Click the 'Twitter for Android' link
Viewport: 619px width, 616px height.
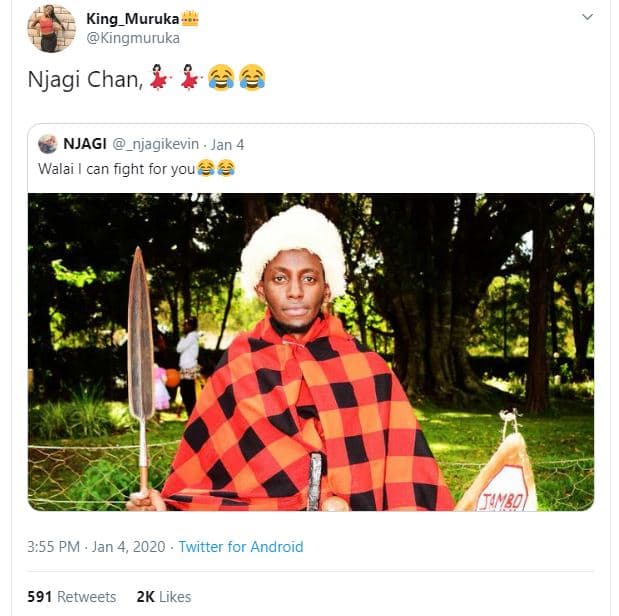tap(240, 547)
